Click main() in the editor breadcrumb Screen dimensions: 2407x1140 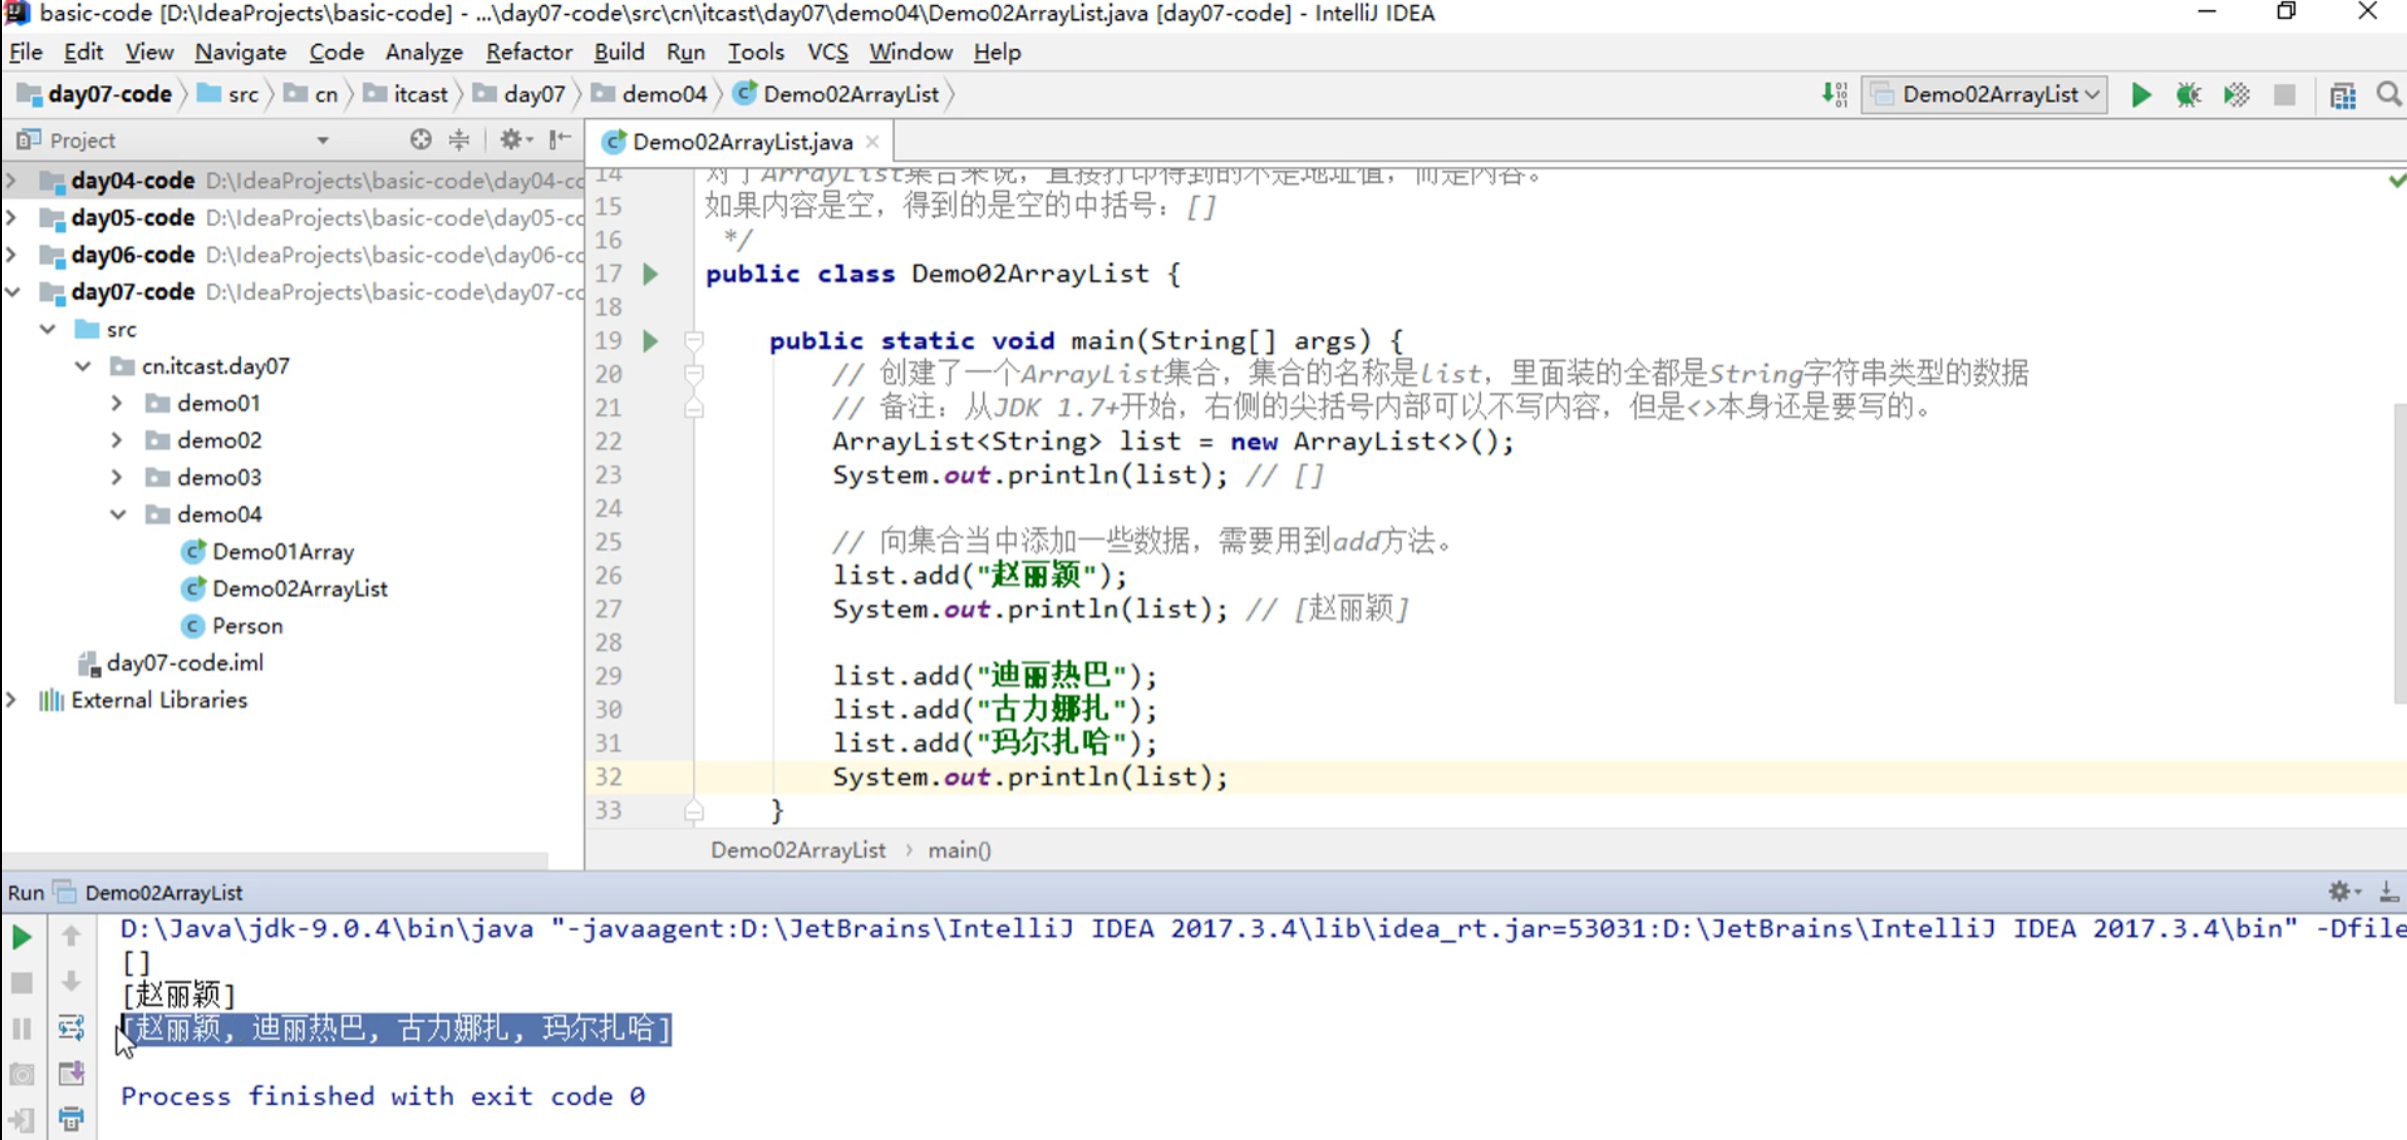pos(959,850)
